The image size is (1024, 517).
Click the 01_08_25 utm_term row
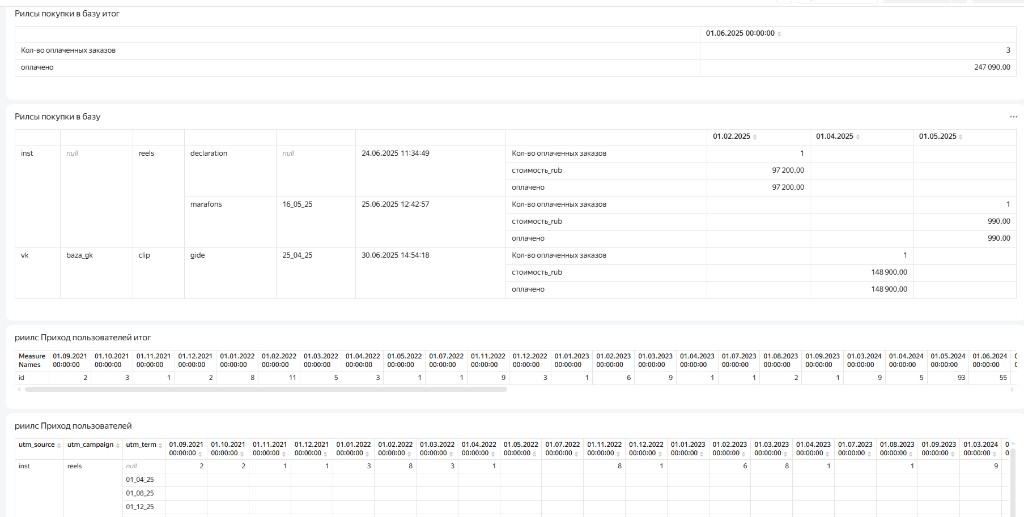pos(140,494)
